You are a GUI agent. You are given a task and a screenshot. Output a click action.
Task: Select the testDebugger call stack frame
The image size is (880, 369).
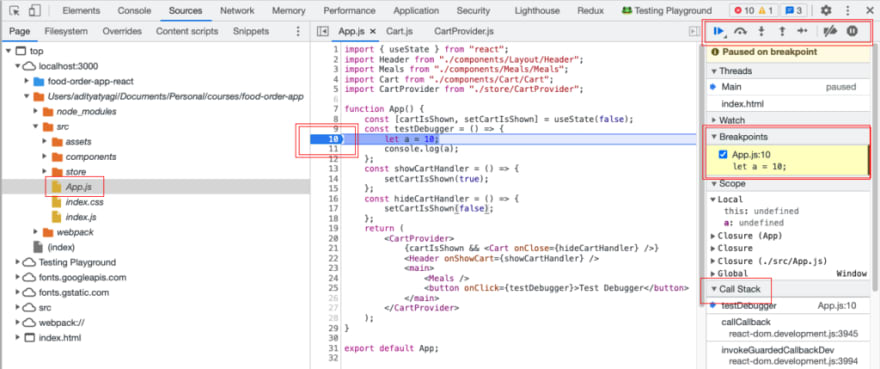click(x=789, y=306)
